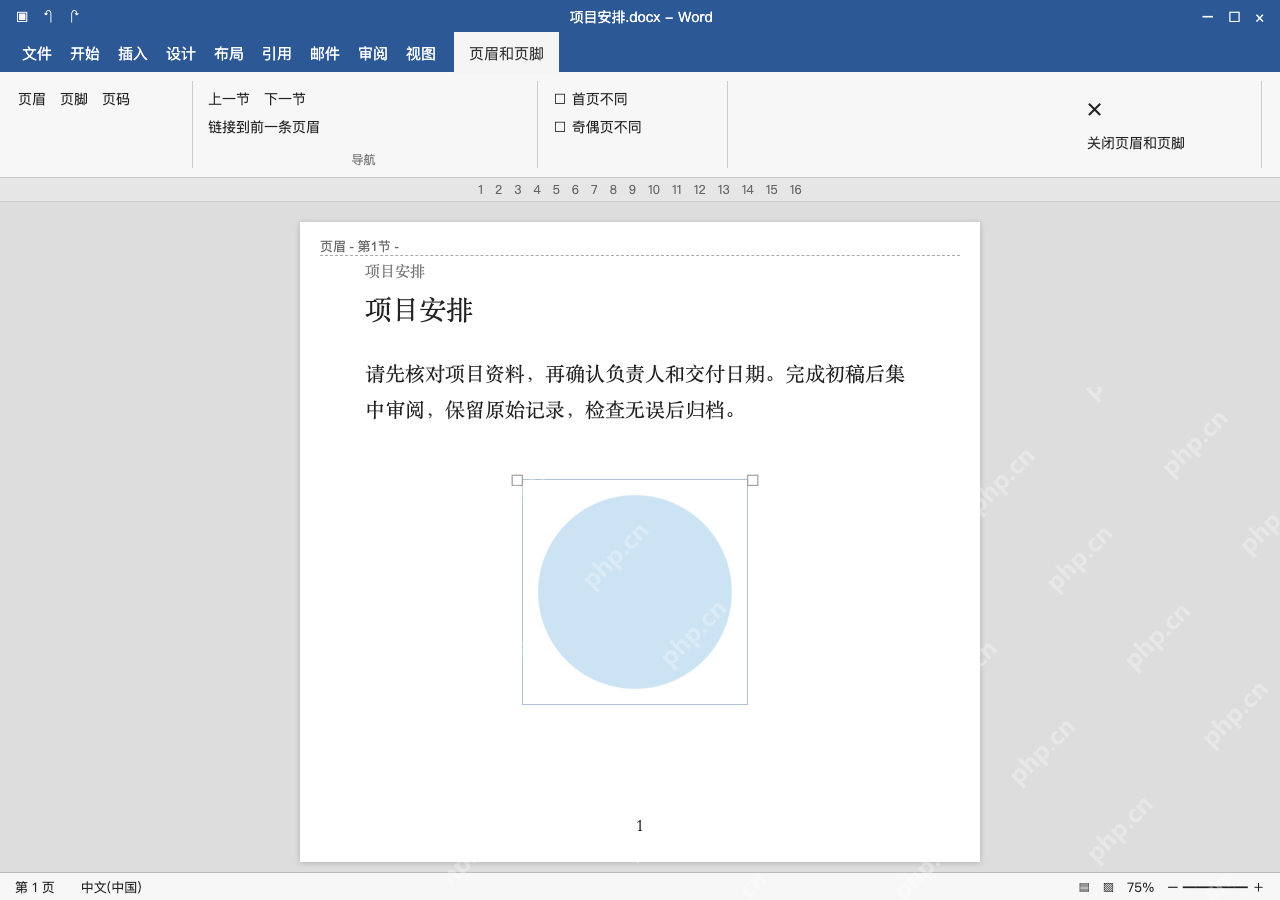Viewport: 1280px width, 900px height.
Task: Click the 页脚 ribbon button
Action: tap(74, 99)
